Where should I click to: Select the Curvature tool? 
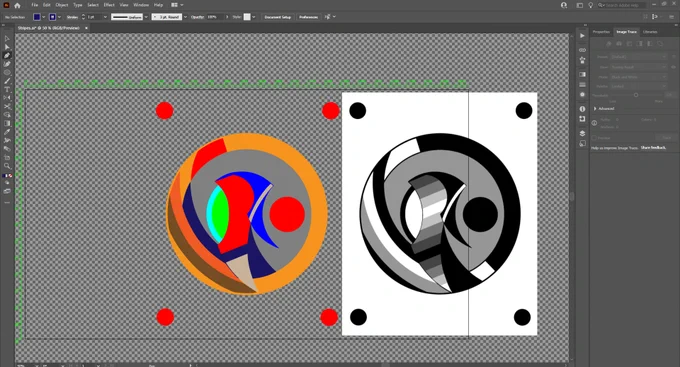tap(7, 64)
